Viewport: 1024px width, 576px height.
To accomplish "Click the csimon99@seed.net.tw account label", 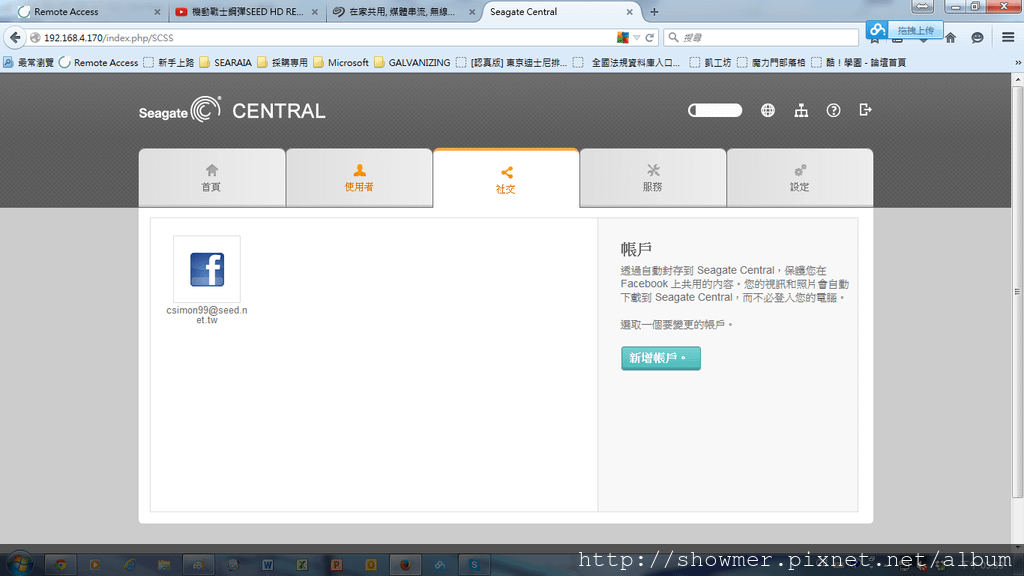I will (x=207, y=315).
